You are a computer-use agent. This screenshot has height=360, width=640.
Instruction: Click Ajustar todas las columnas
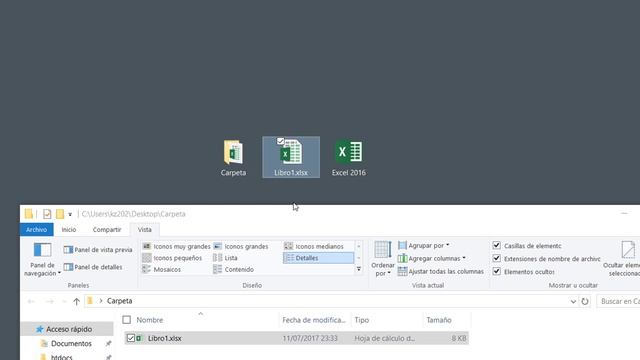441,271
